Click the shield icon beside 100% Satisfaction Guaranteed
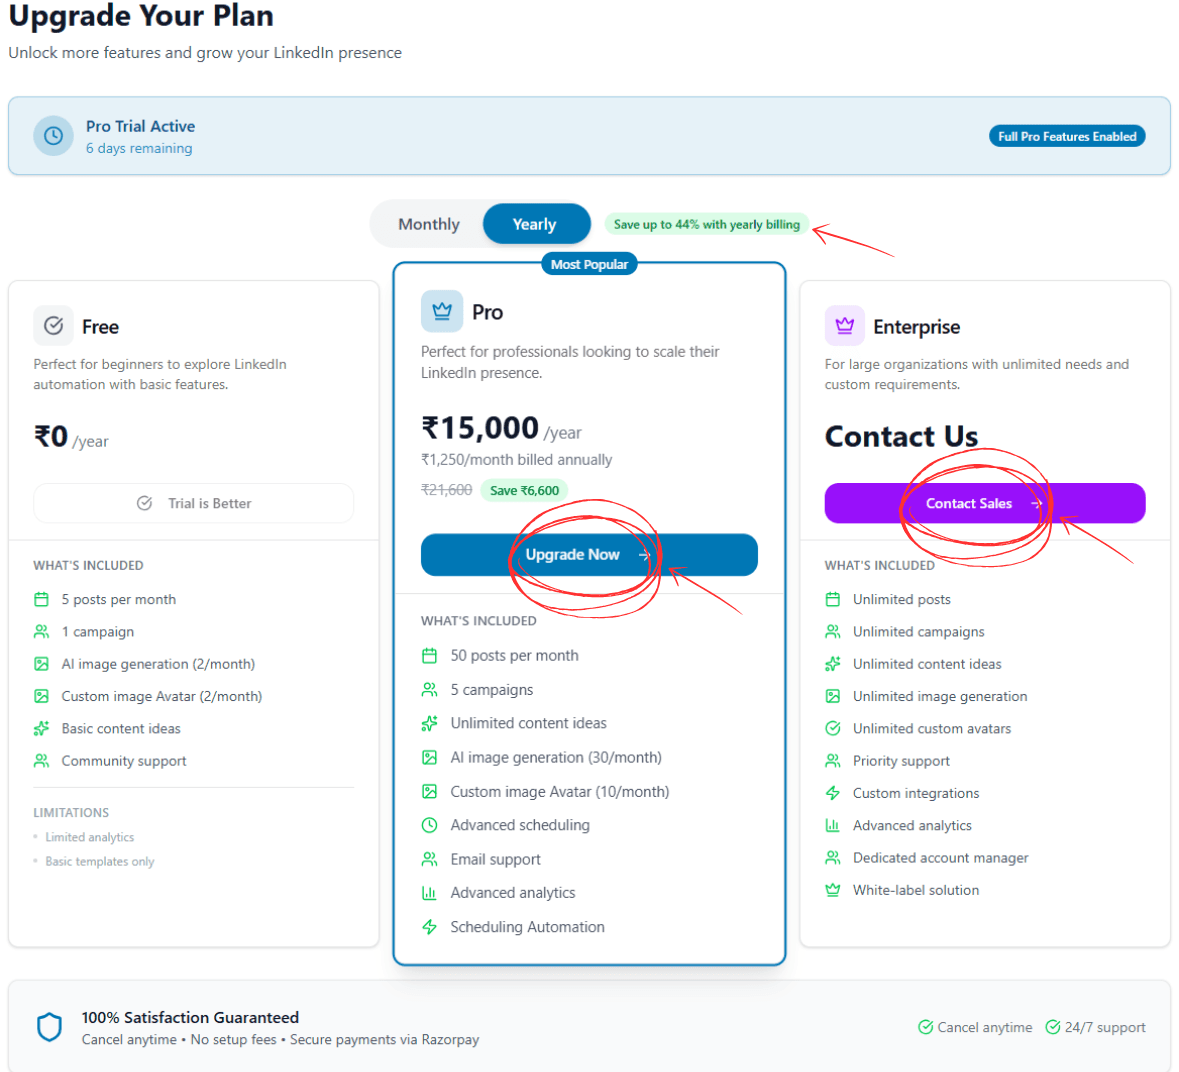Image resolution: width=1179 pixels, height=1072 pixels. [x=49, y=1026]
